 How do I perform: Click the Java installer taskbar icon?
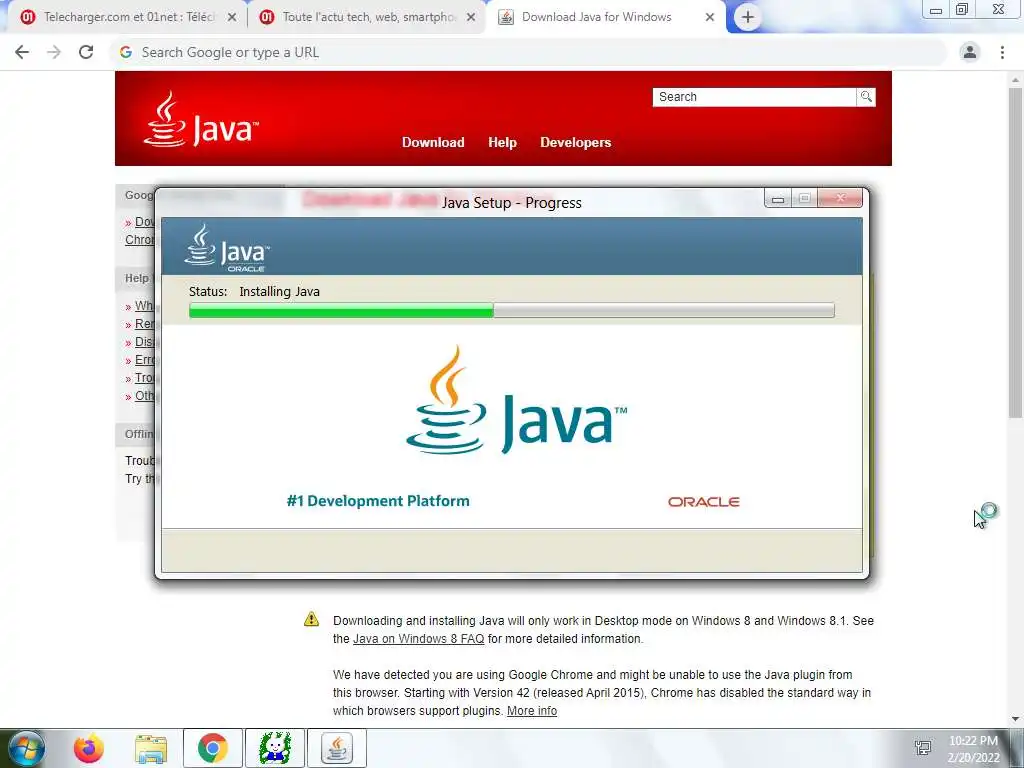click(x=337, y=748)
